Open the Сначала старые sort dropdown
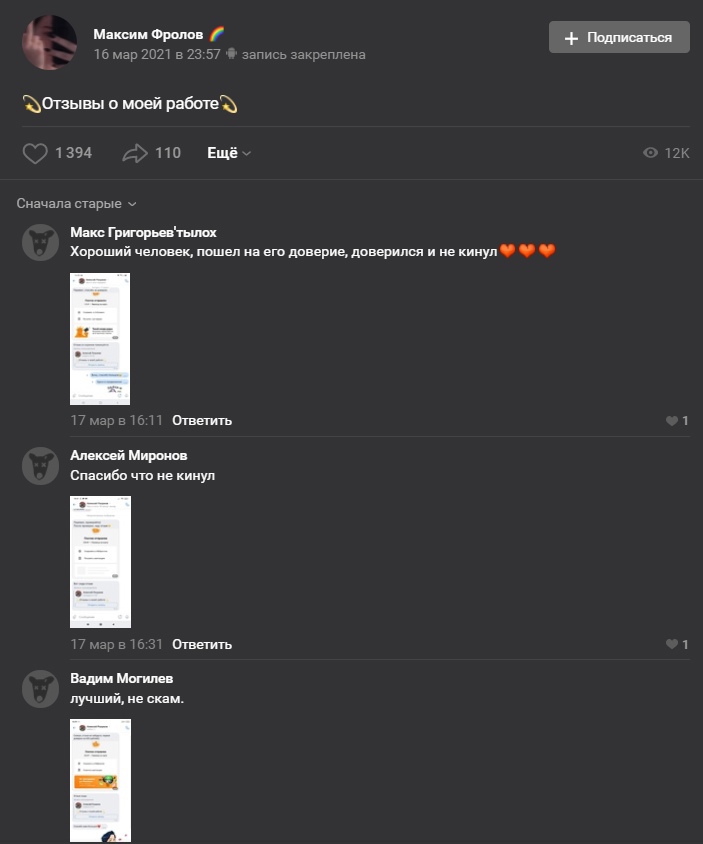This screenshot has height=844, width=703. [x=76, y=203]
